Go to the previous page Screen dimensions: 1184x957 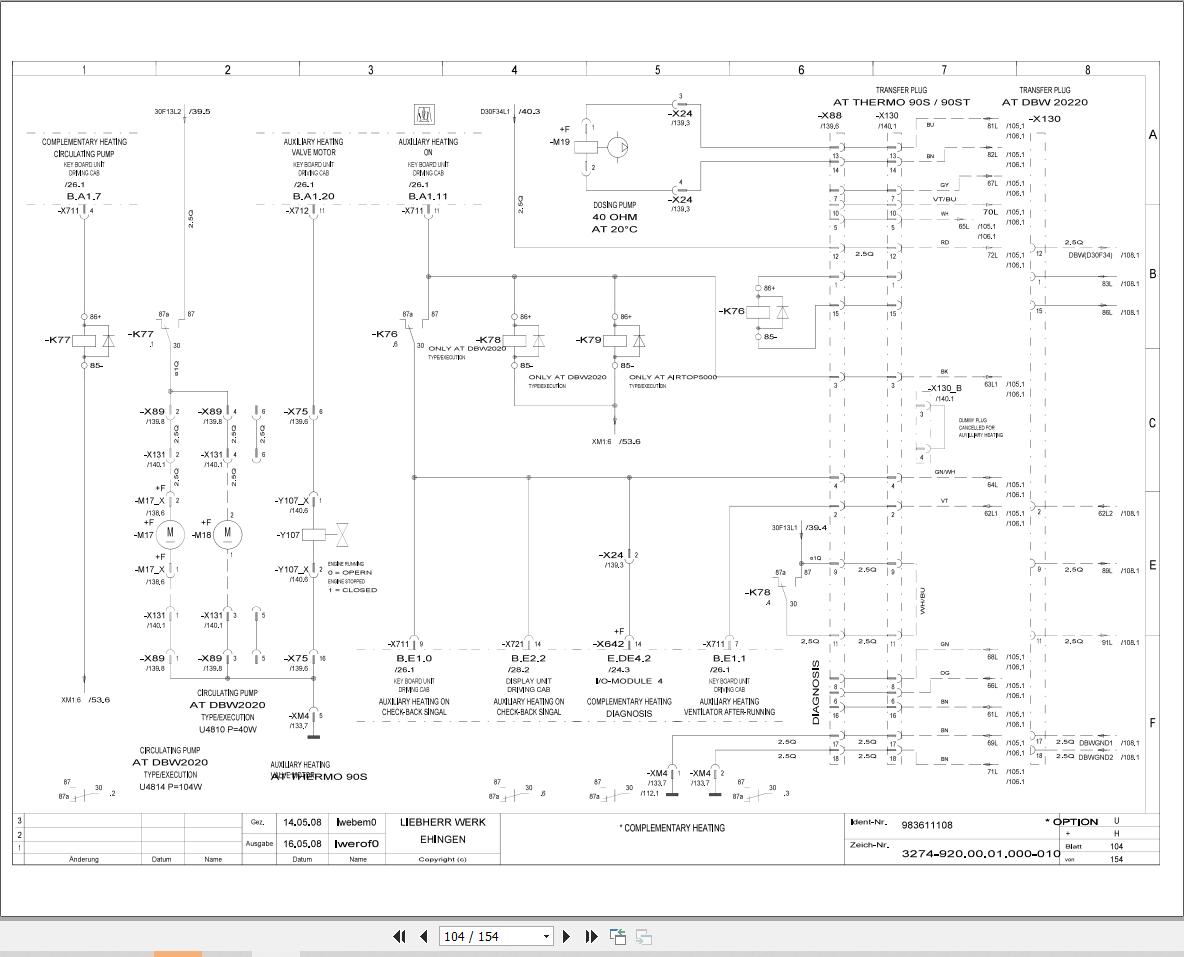pyautogui.click(x=424, y=937)
